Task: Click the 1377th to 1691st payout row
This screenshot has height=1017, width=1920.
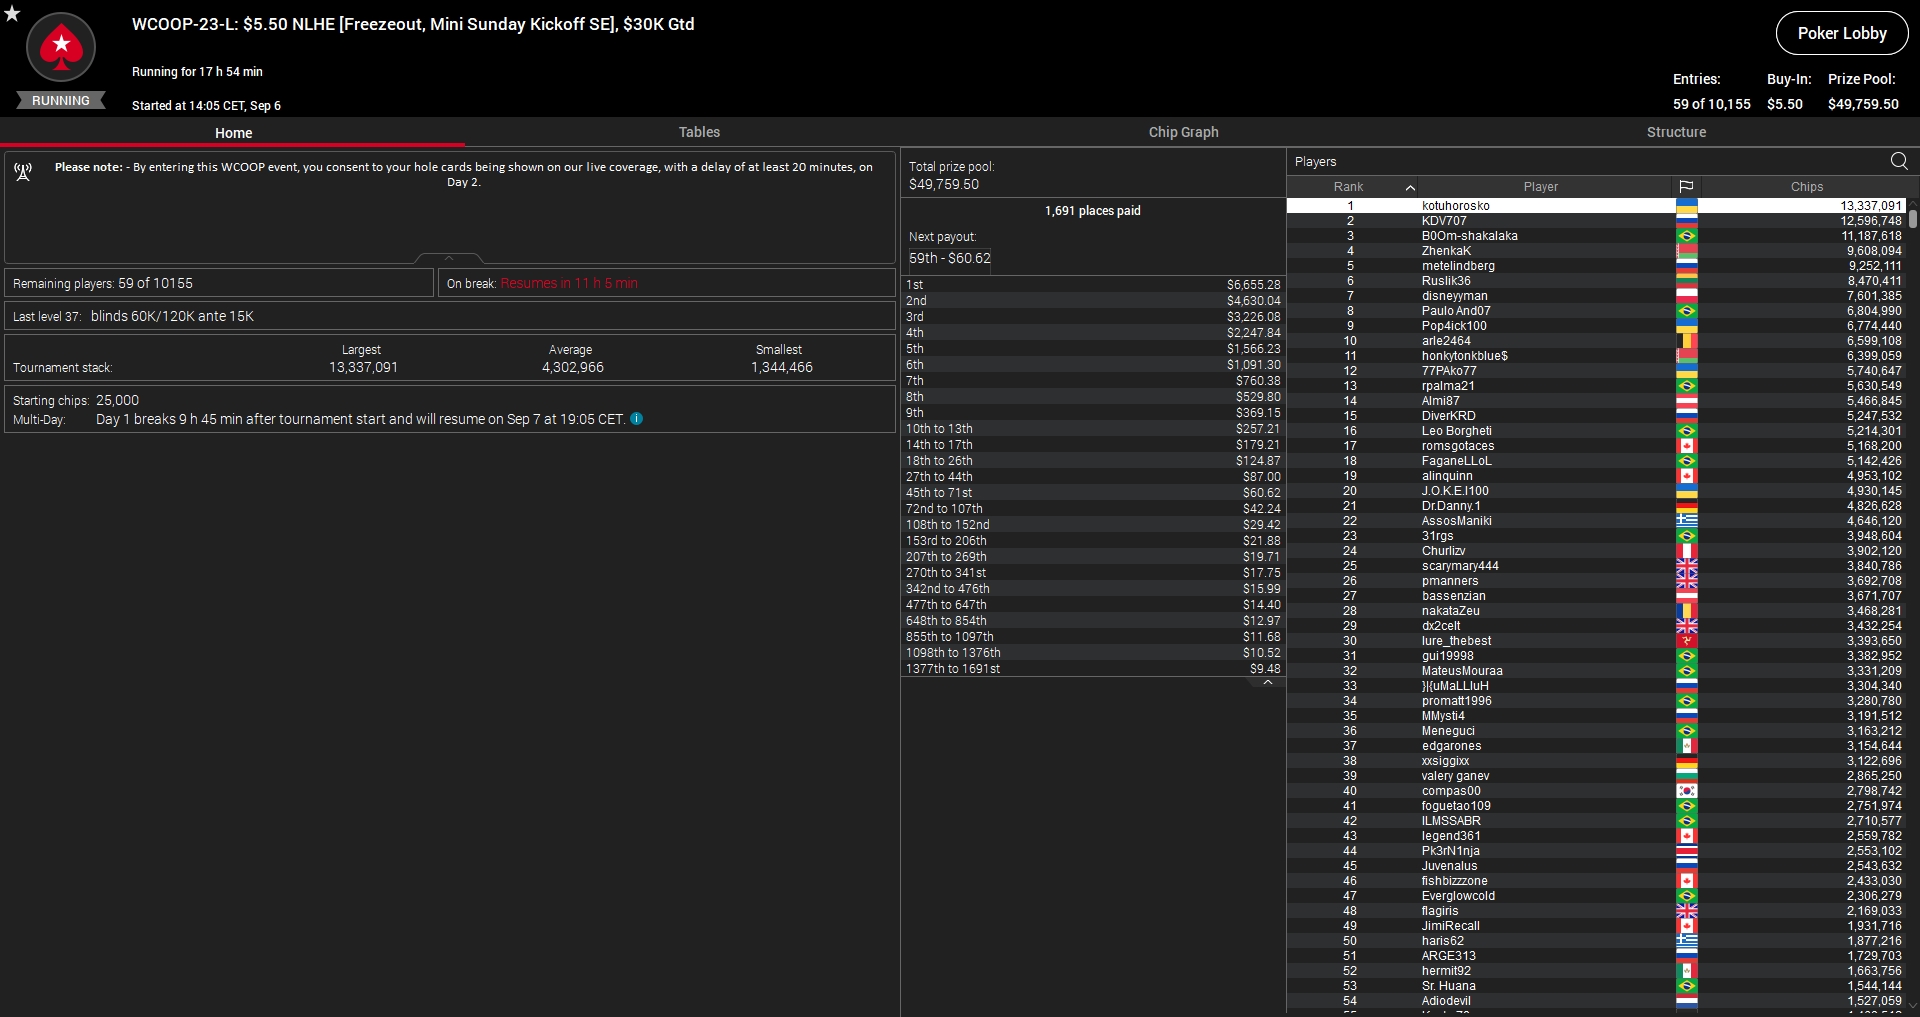Action: [1093, 669]
